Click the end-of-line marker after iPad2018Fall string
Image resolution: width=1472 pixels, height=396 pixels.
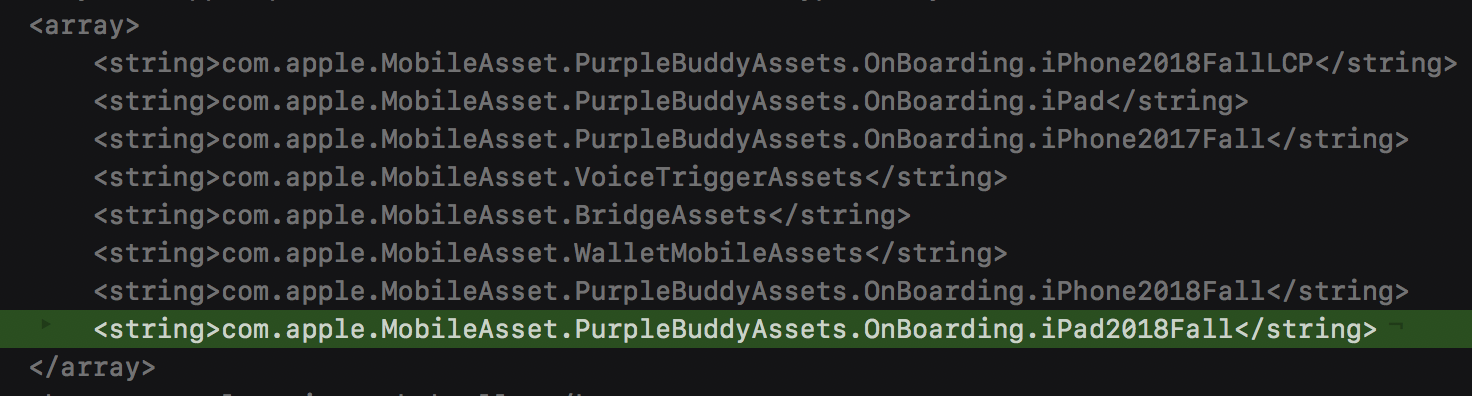pos(1396,326)
